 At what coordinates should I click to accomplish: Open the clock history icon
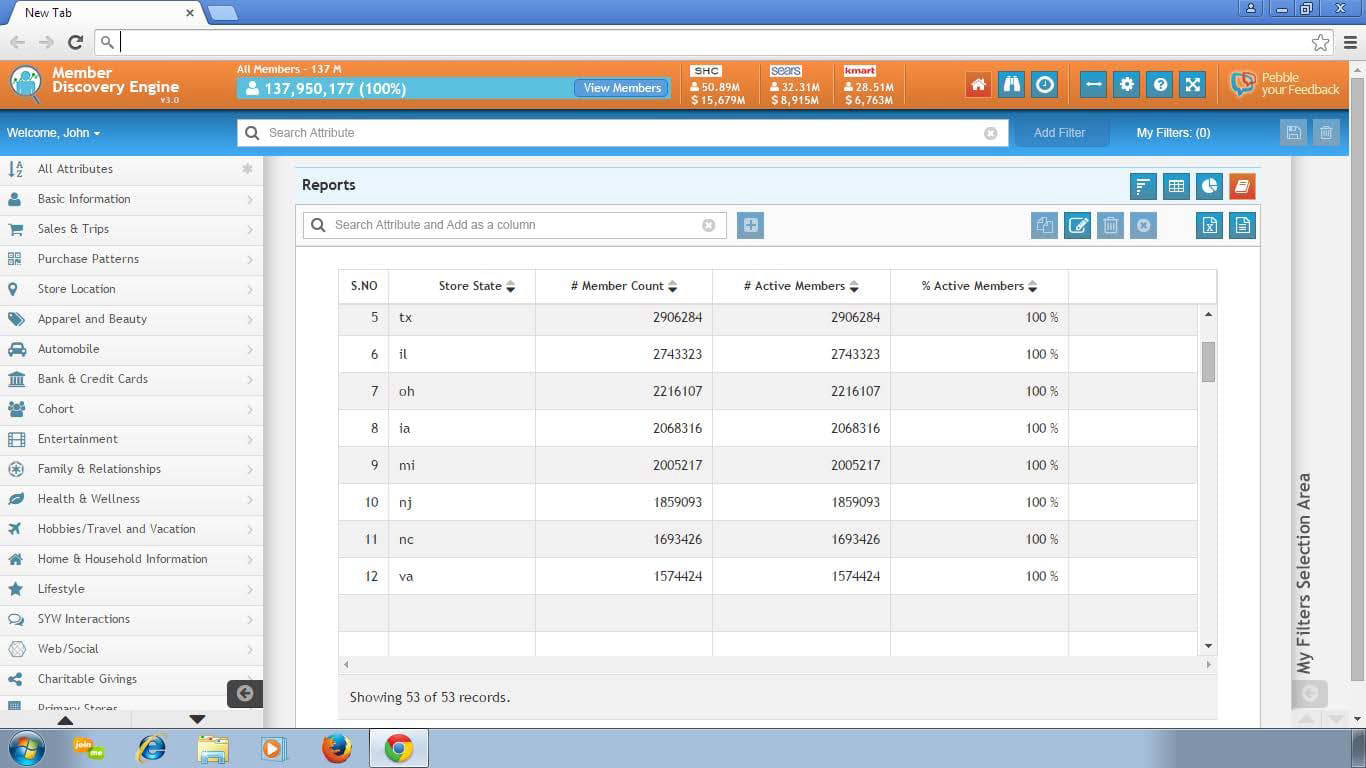click(1045, 85)
